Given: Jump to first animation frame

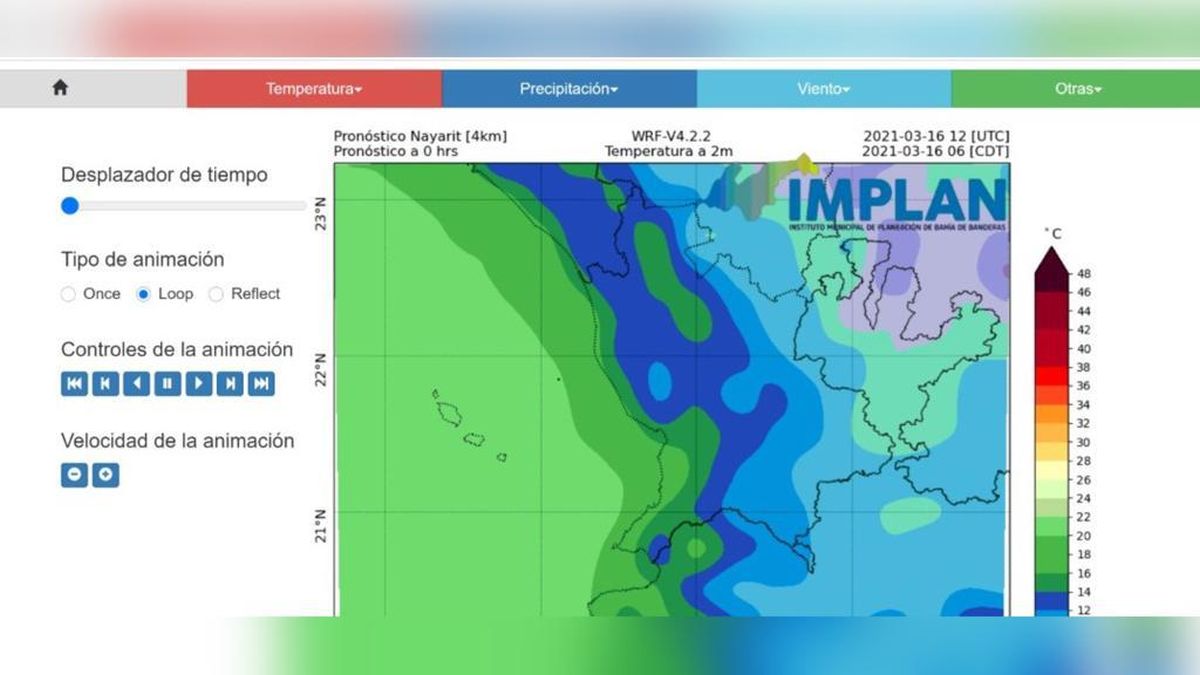Looking at the screenshot, I should click(74, 384).
